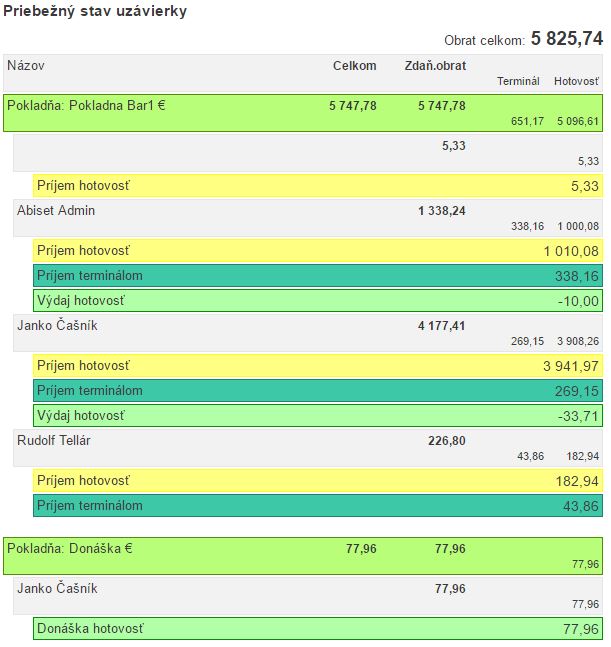Select the Pokladňa: Donáška € row
This screenshot has height=647, width=611.
[x=302, y=555]
